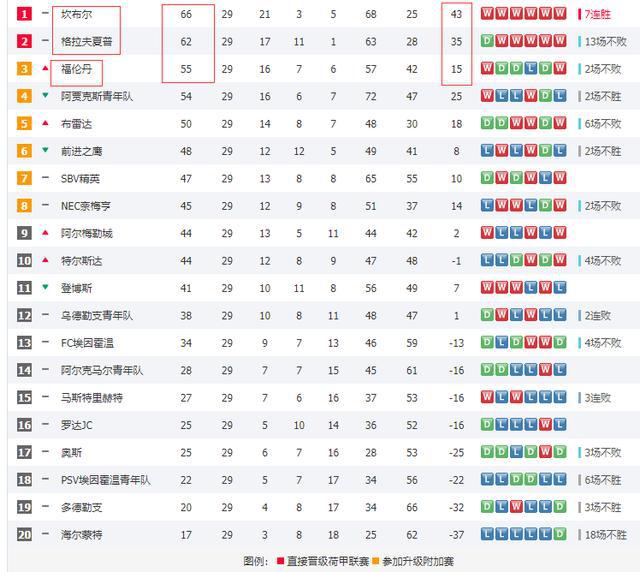Click the 13场不败 streak label

pos(606,42)
